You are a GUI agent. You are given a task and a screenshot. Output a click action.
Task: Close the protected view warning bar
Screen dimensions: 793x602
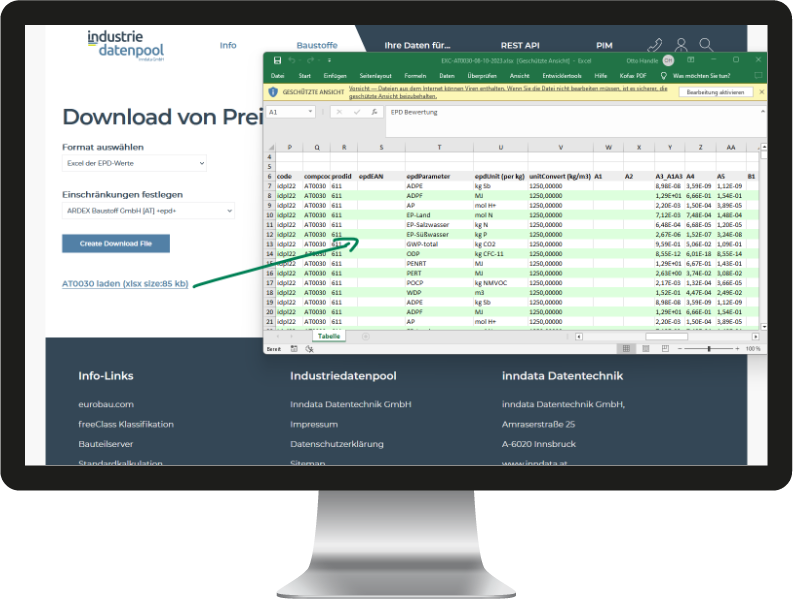761,92
